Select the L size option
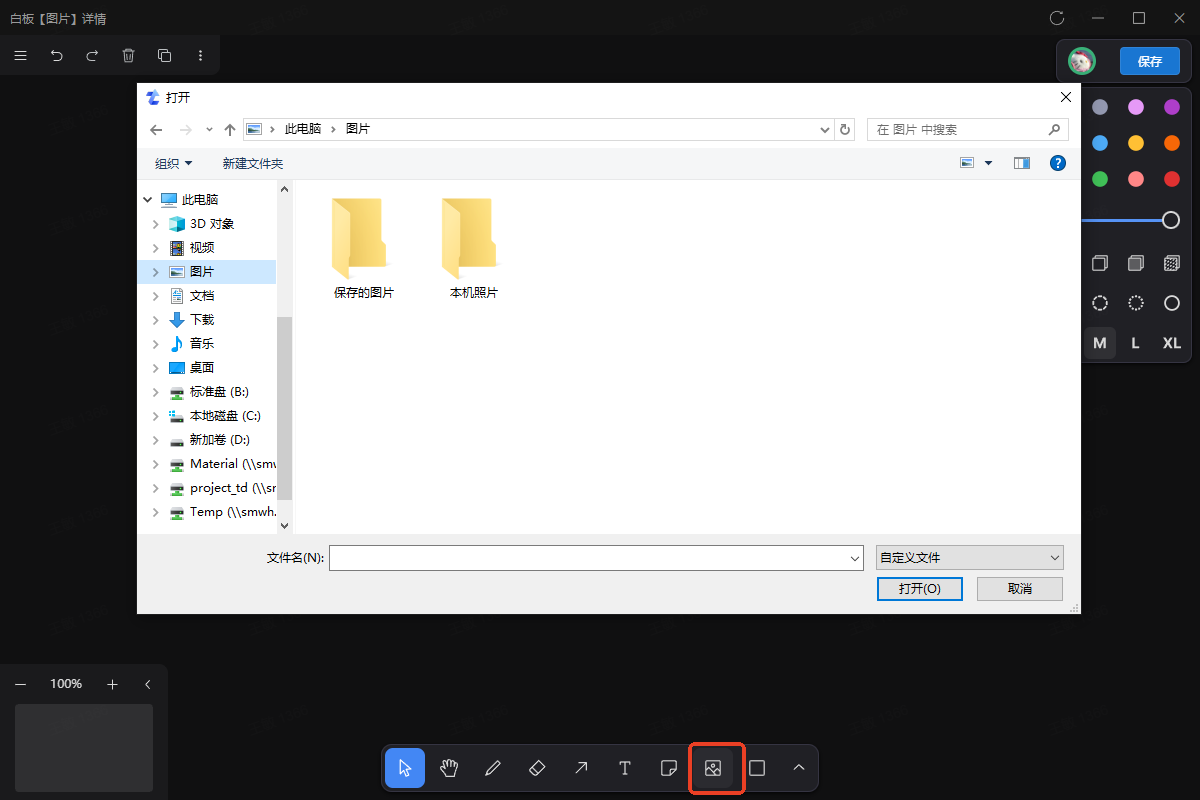Image resolution: width=1200 pixels, height=800 pixels. [x=1136, y=343]
